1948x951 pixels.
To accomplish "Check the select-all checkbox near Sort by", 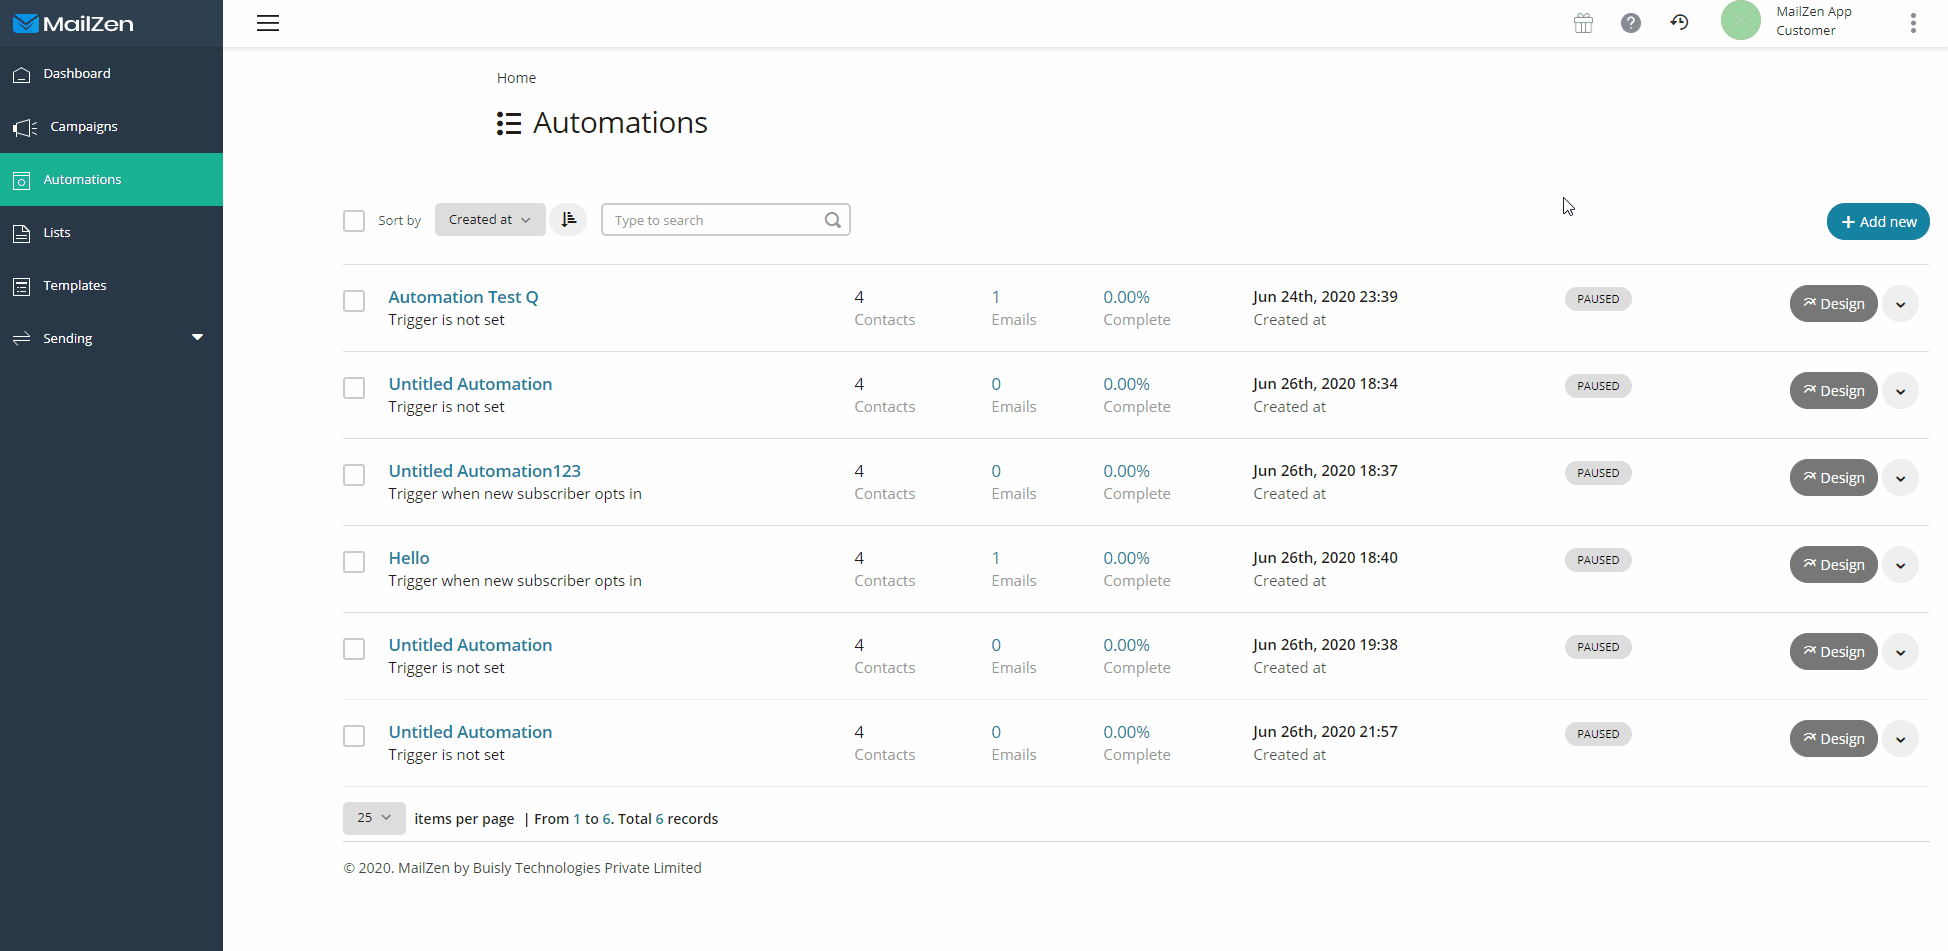I will (x=354, y=221).
